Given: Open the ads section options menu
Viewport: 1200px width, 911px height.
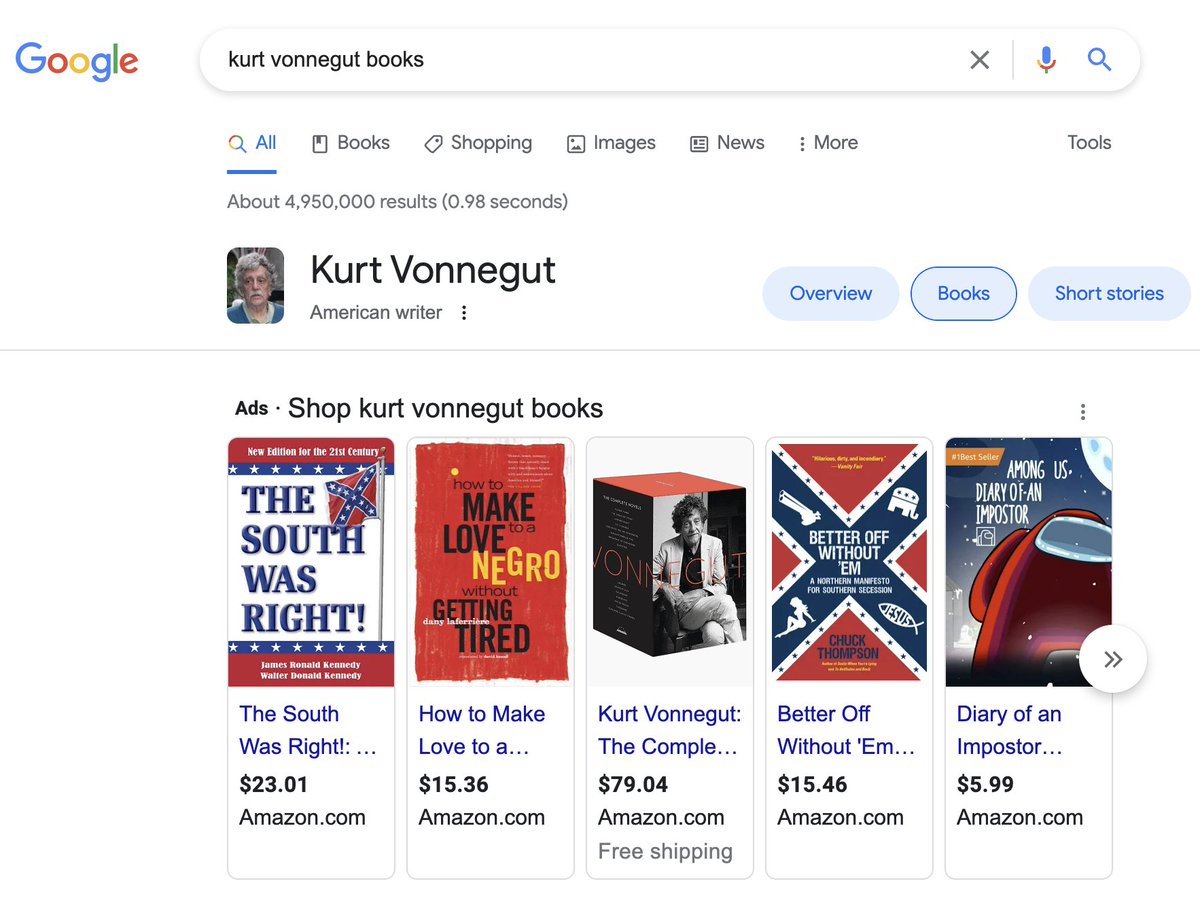Looking at the screenshot, I should point(1083,412).
